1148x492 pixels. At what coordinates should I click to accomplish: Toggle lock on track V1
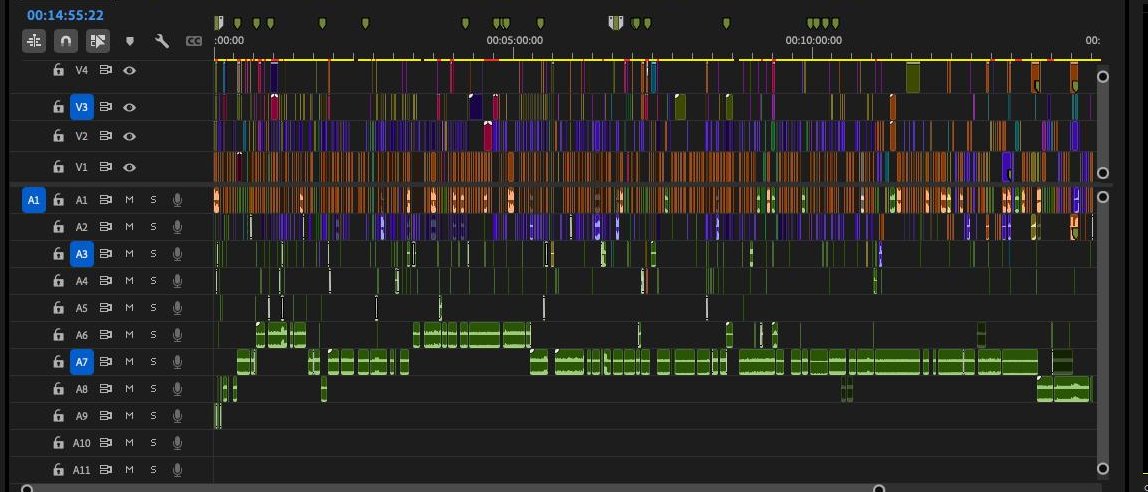pyautogui.click(x=59, y=167)
